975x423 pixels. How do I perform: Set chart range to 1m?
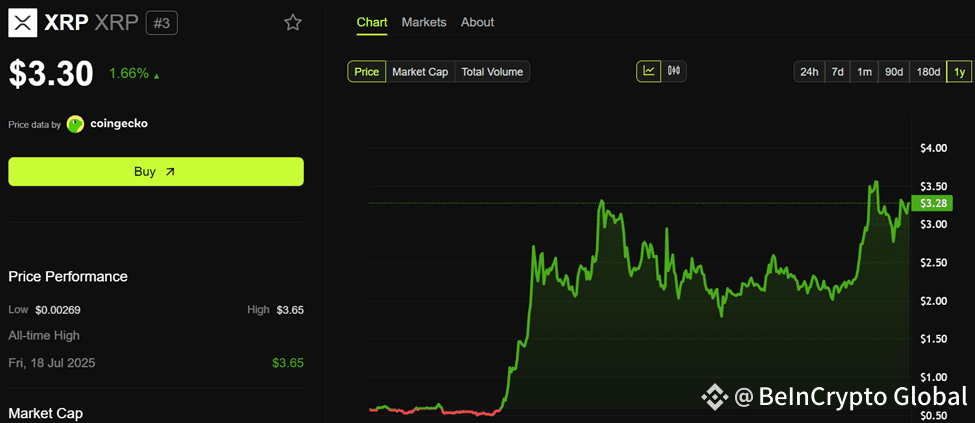pos(864,72)
